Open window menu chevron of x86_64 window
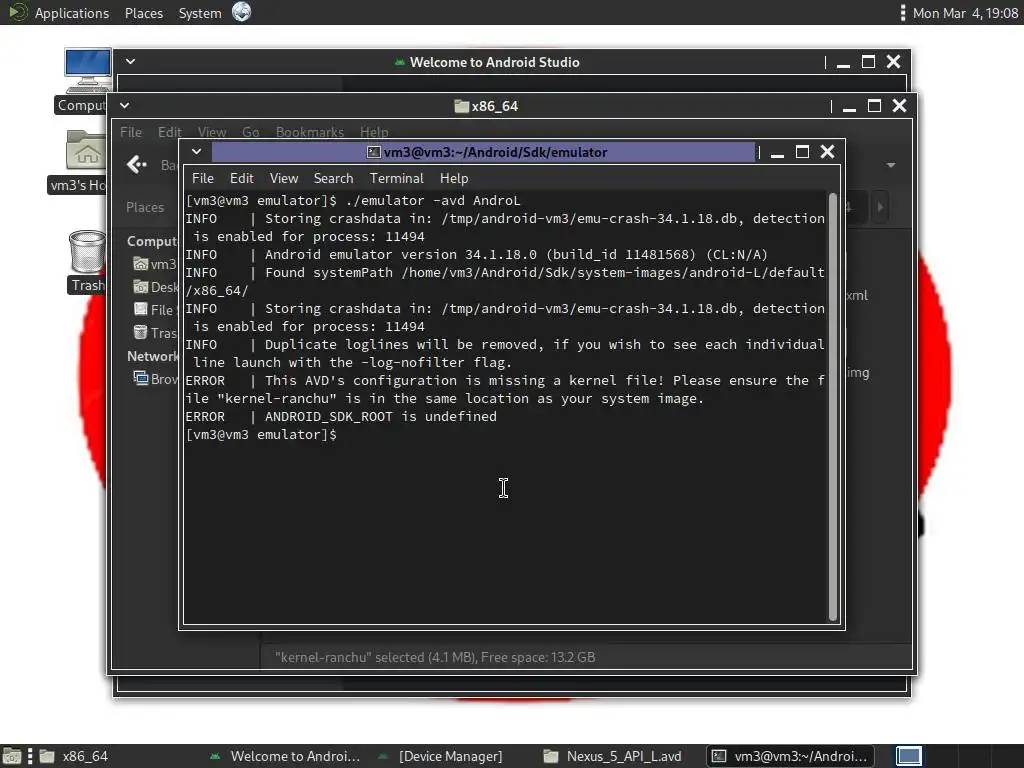 pos(125,105)
